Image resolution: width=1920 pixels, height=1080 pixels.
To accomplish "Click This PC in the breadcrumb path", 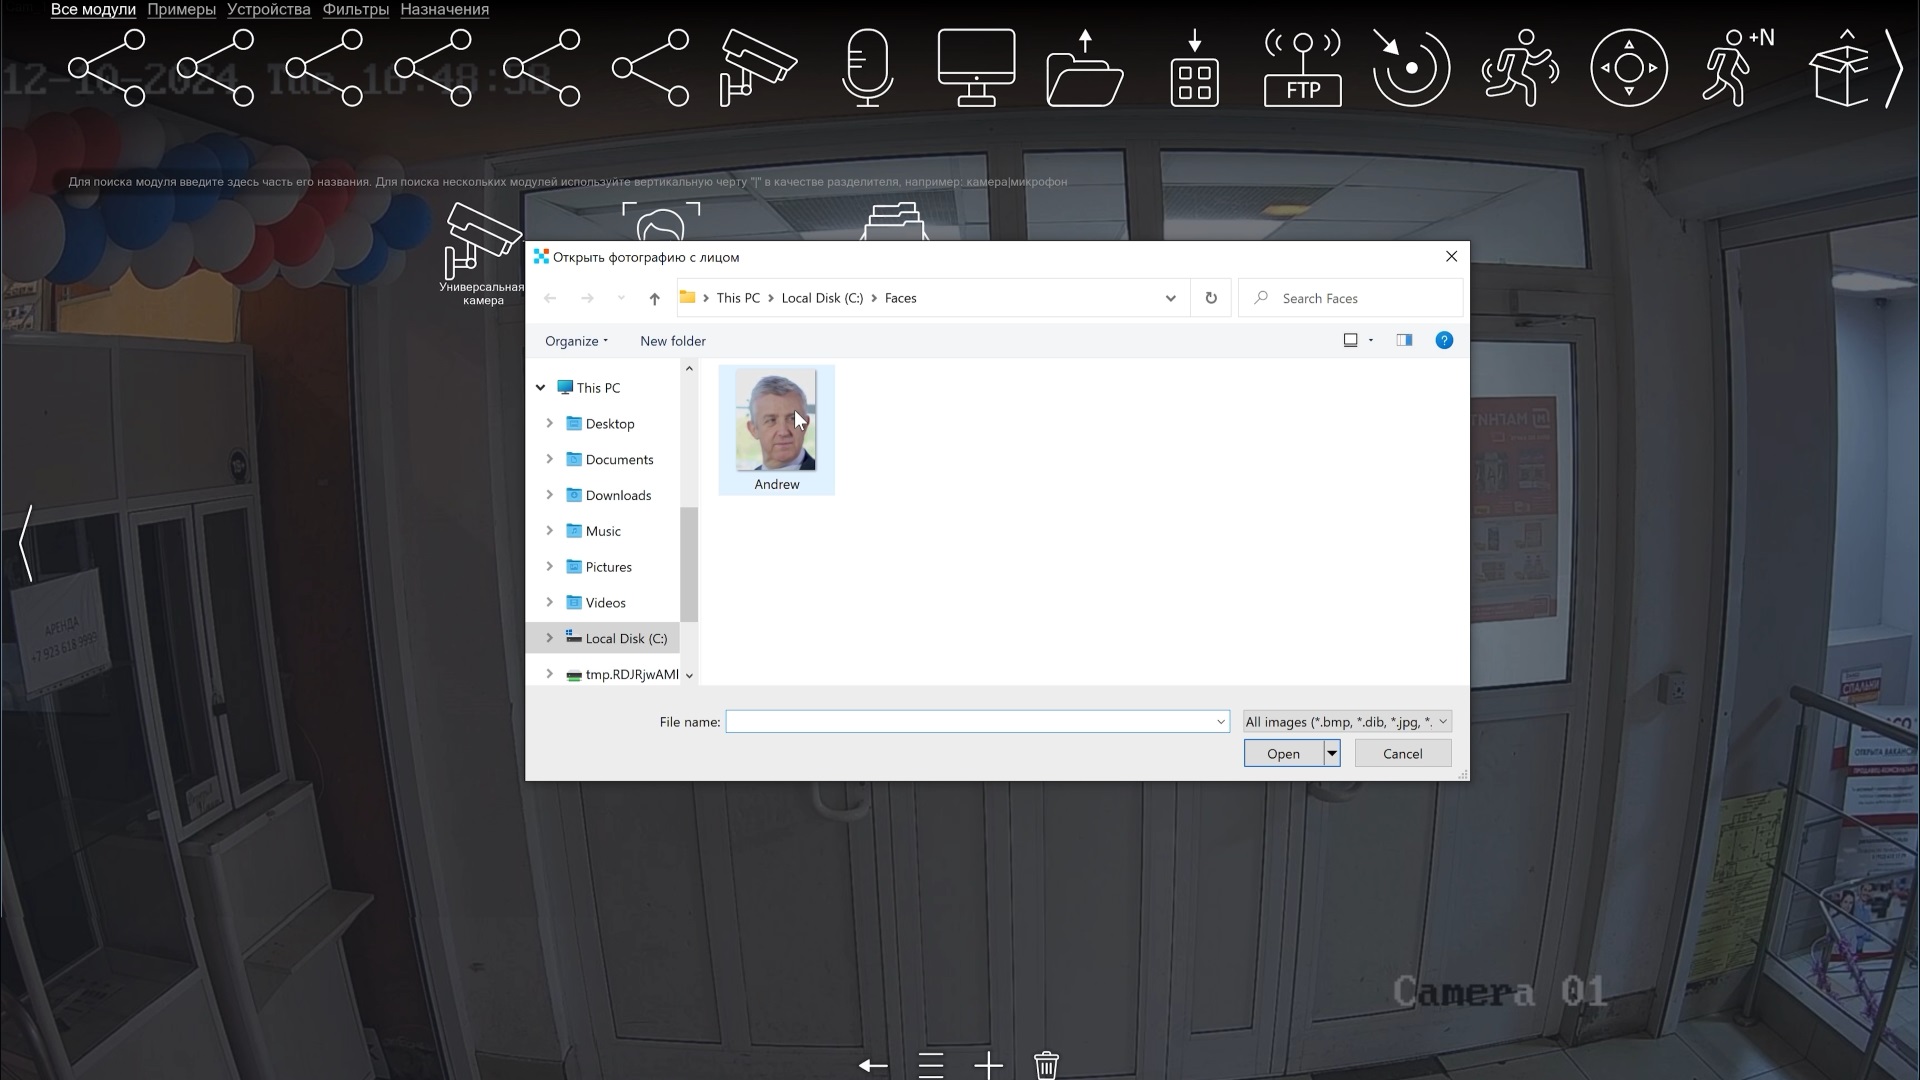I will click(x=738, y=298).
